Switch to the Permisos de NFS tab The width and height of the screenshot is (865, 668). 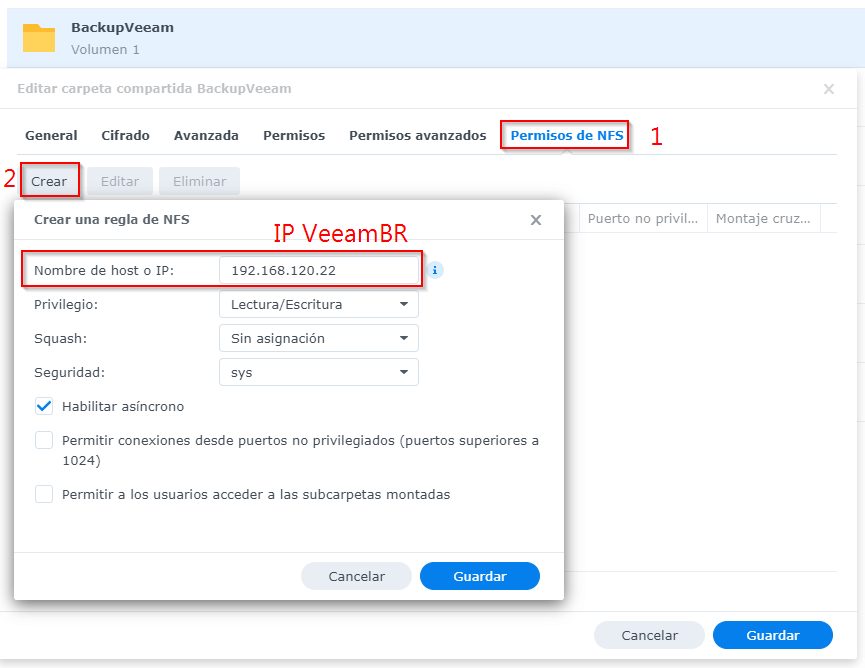(x=566, y=135)
